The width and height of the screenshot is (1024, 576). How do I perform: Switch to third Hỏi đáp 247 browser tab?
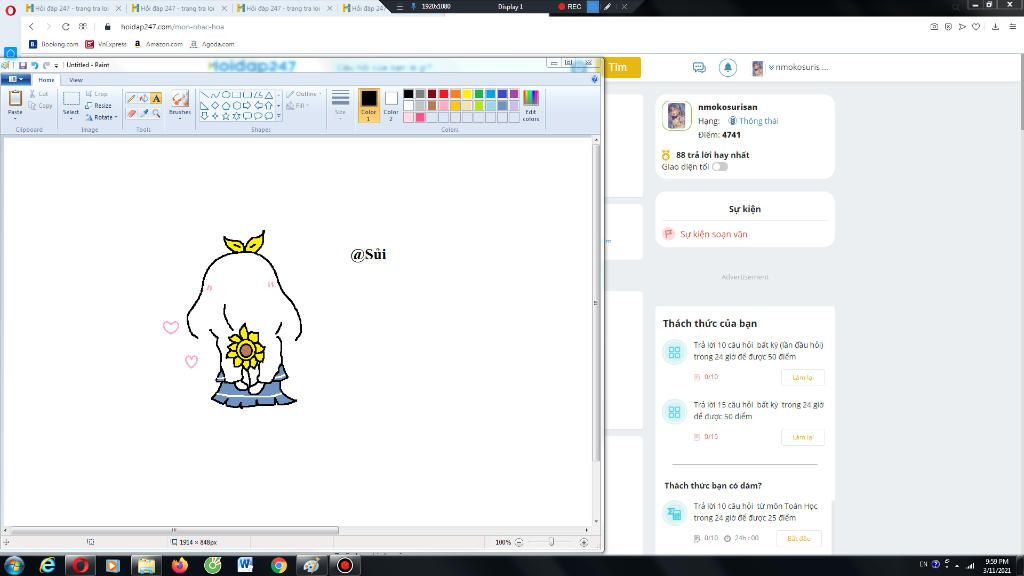(283, 8)
